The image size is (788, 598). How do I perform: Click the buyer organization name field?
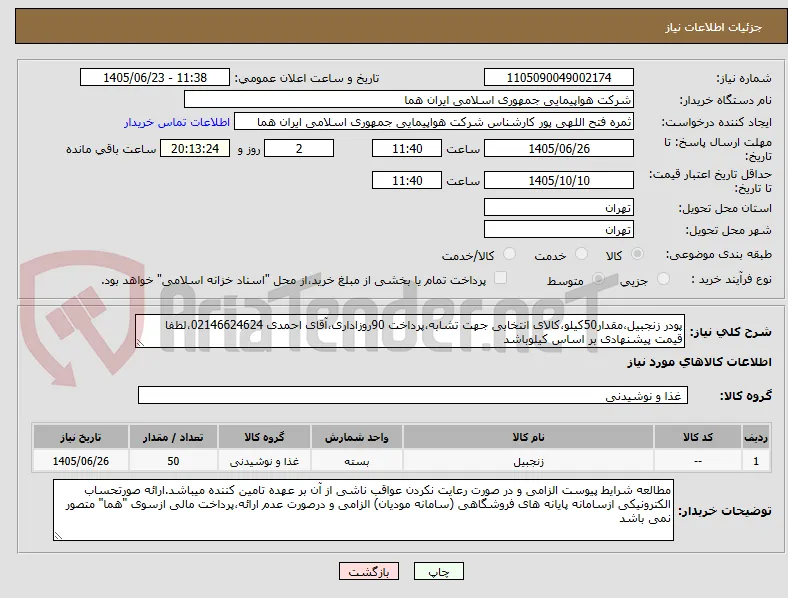(x=409, y=99)
